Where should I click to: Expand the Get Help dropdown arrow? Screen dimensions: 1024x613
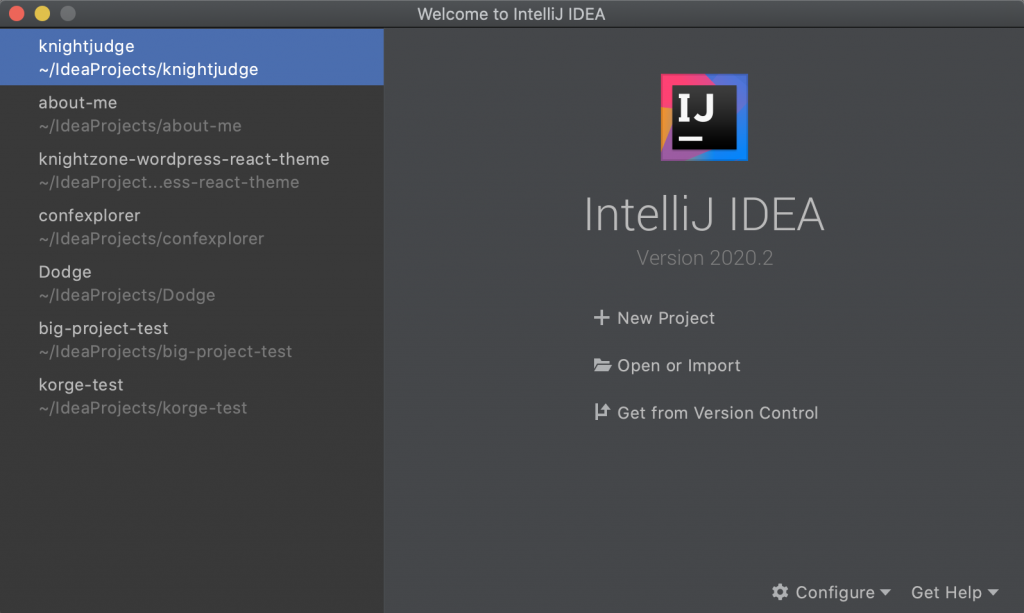[992, 593]
